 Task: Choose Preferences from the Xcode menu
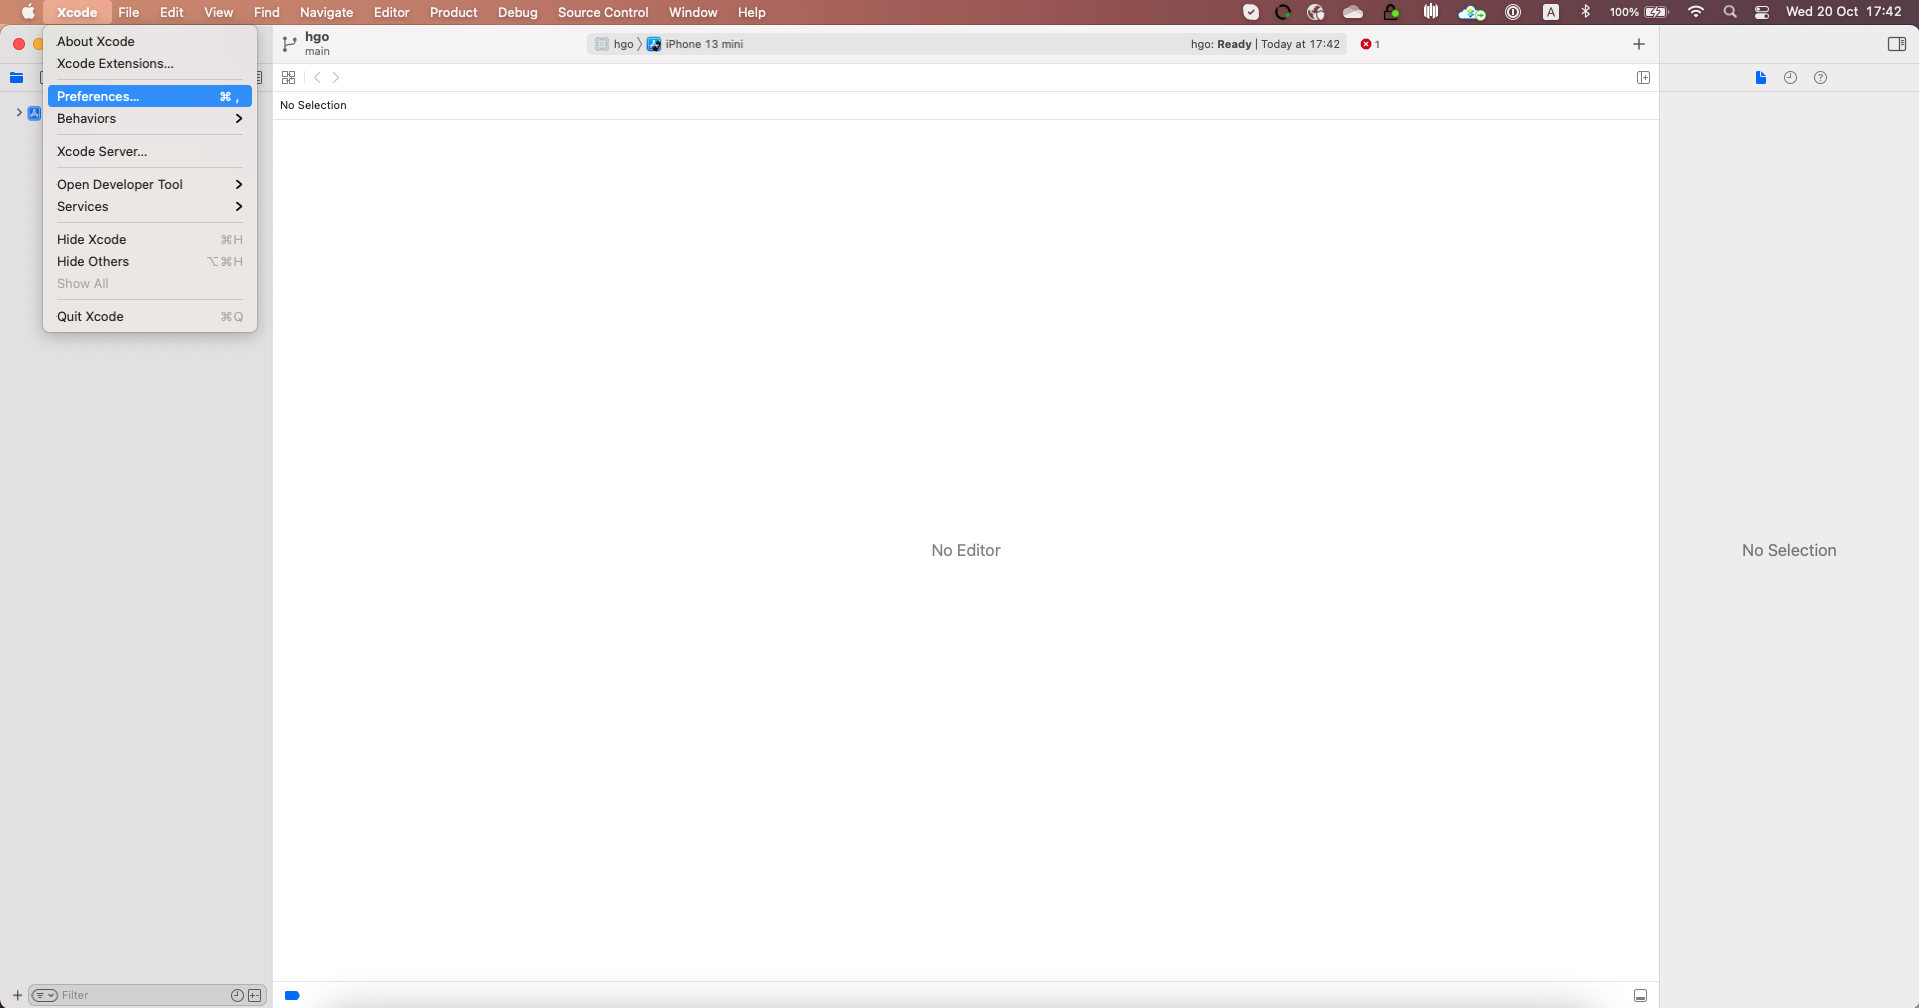pos(97,96)
